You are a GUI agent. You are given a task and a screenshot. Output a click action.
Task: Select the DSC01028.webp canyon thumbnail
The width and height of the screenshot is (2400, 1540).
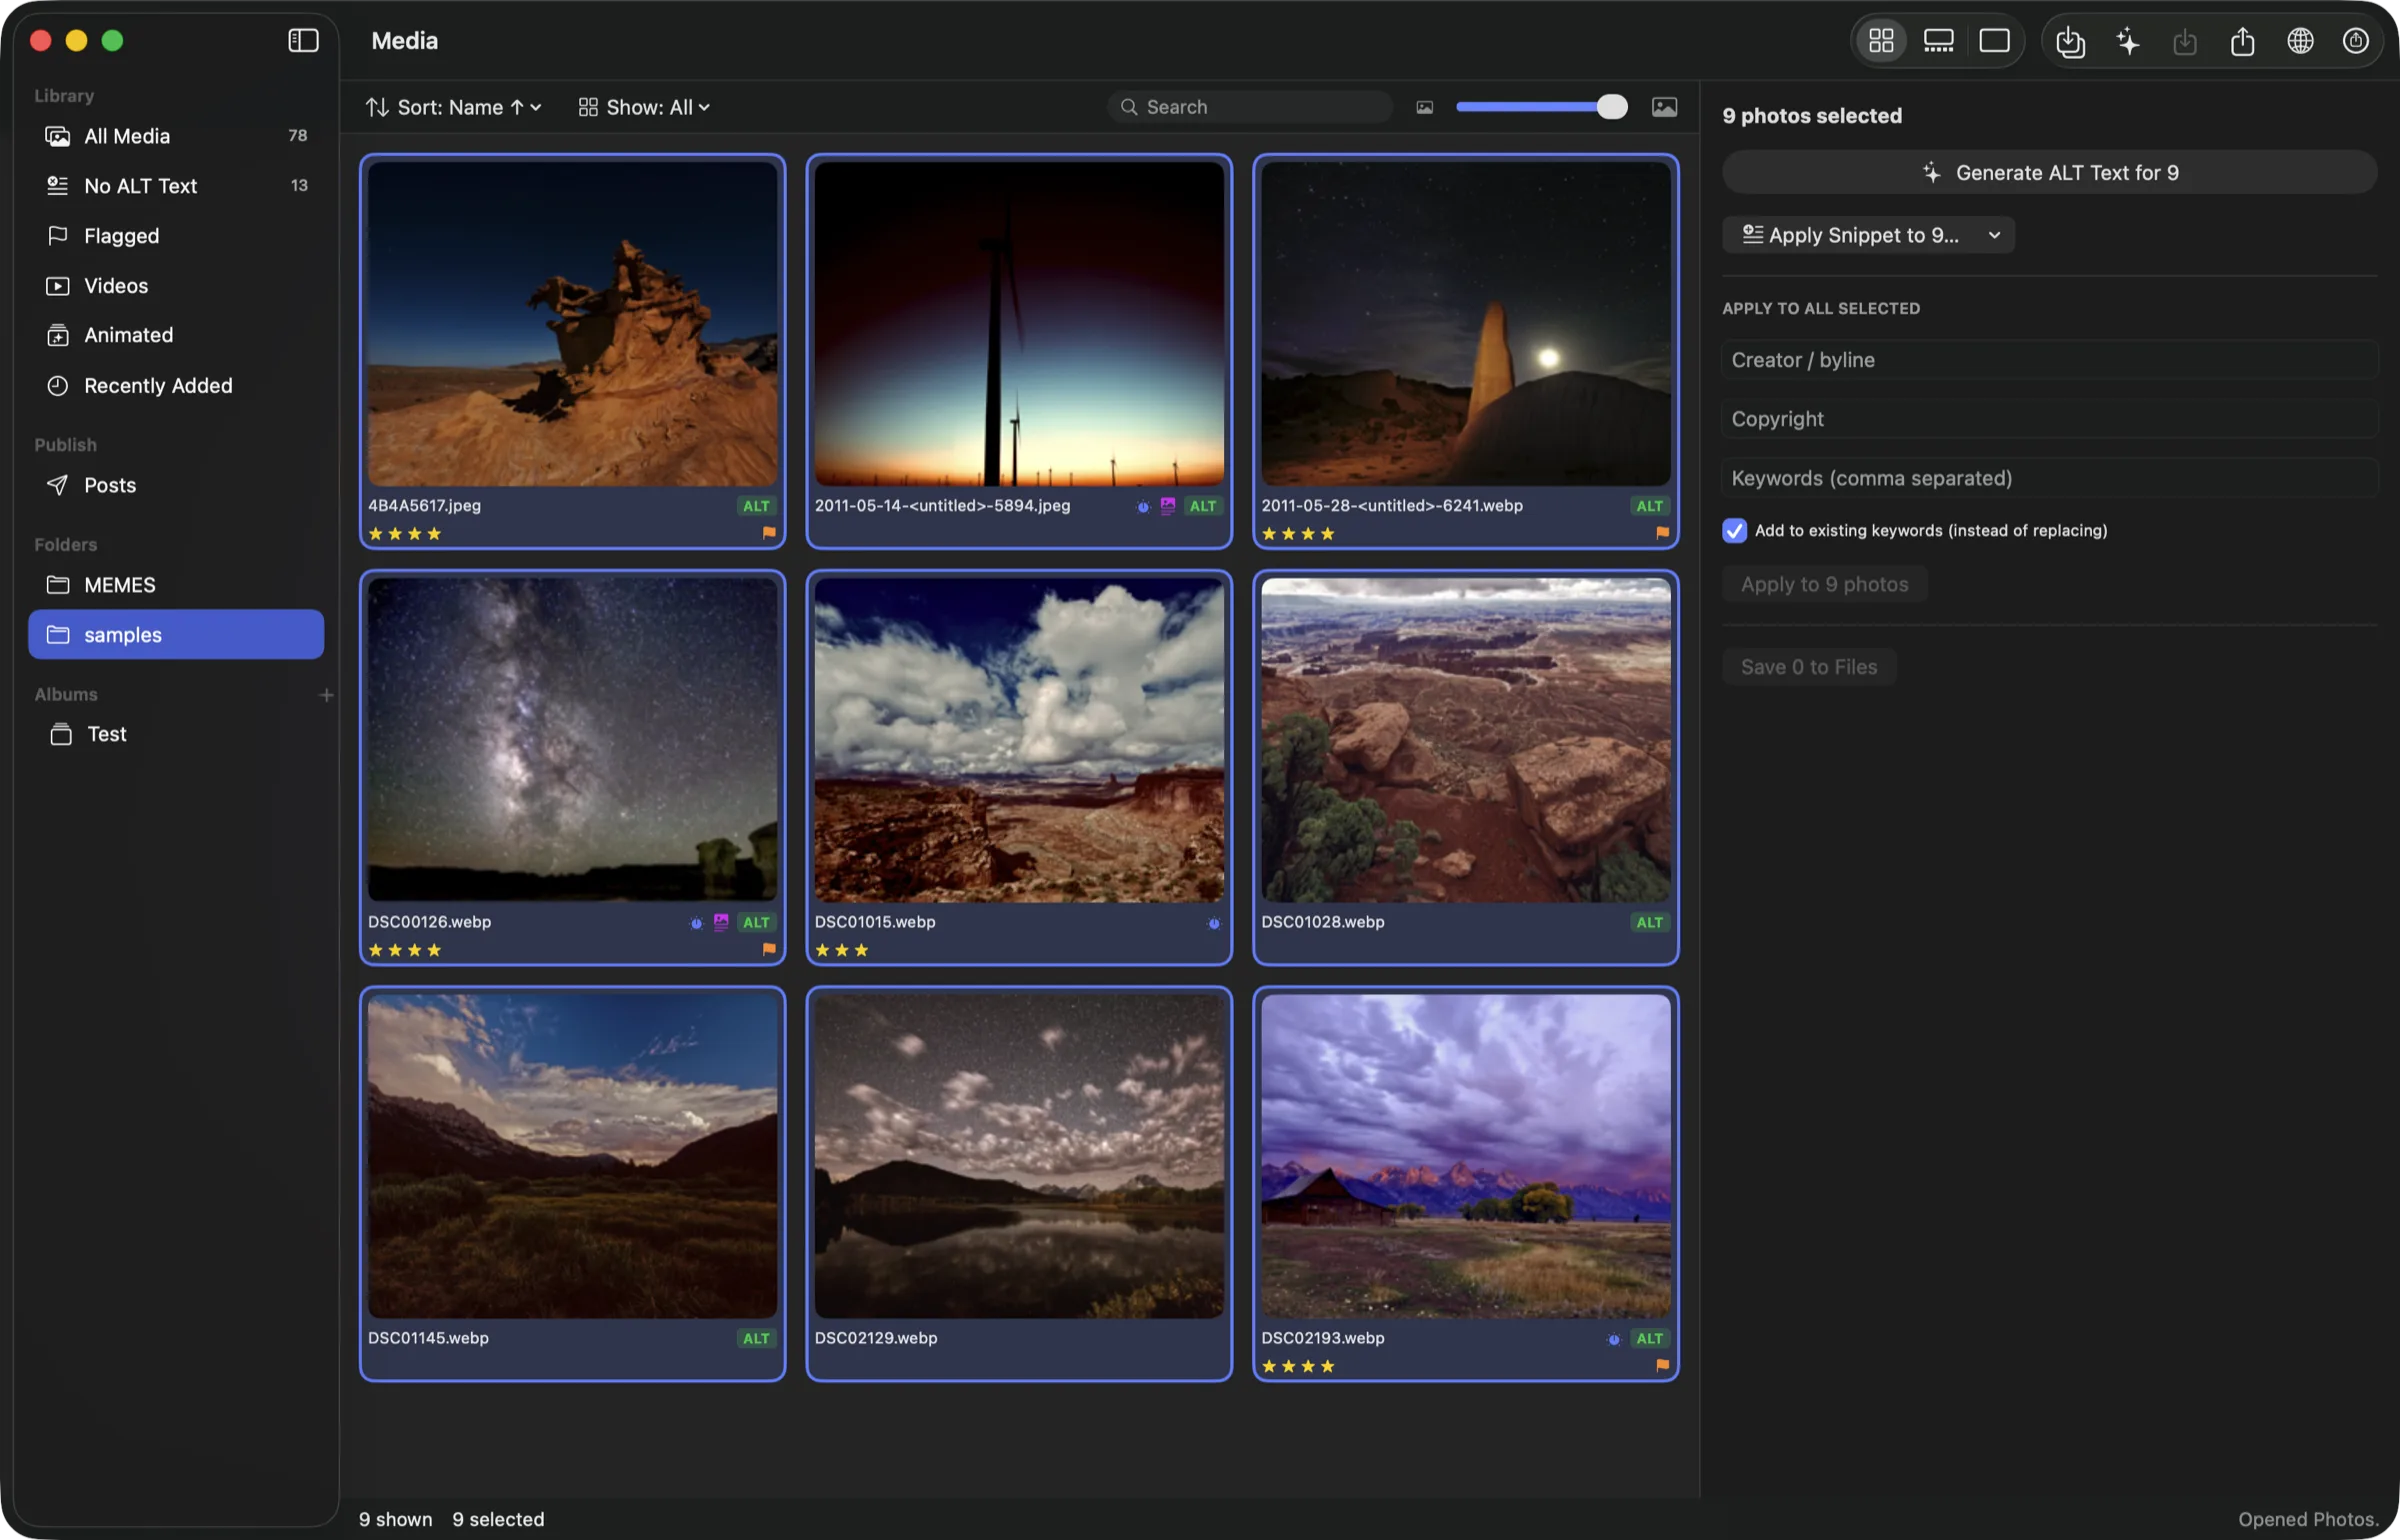pyautogui.click(x=1465, y=740)
